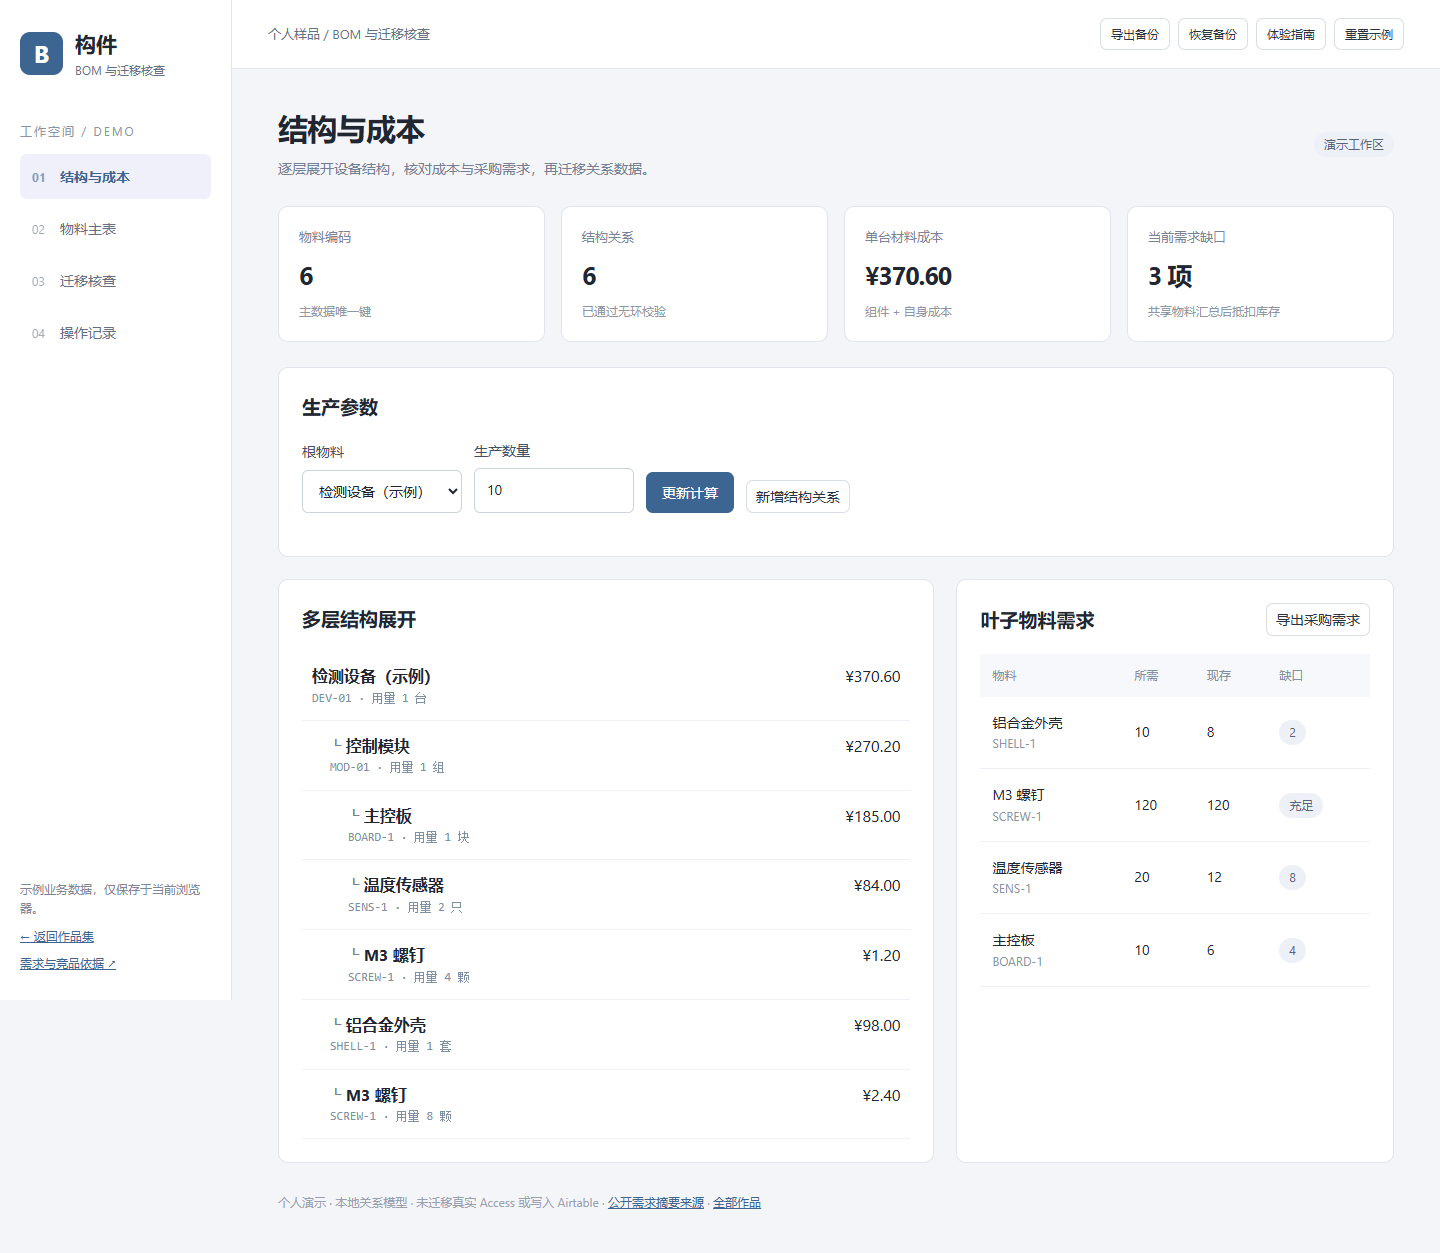Open the 根物料 dropdown
This screenshot has height=1253, width=1440.
click(x=382, y=491)
